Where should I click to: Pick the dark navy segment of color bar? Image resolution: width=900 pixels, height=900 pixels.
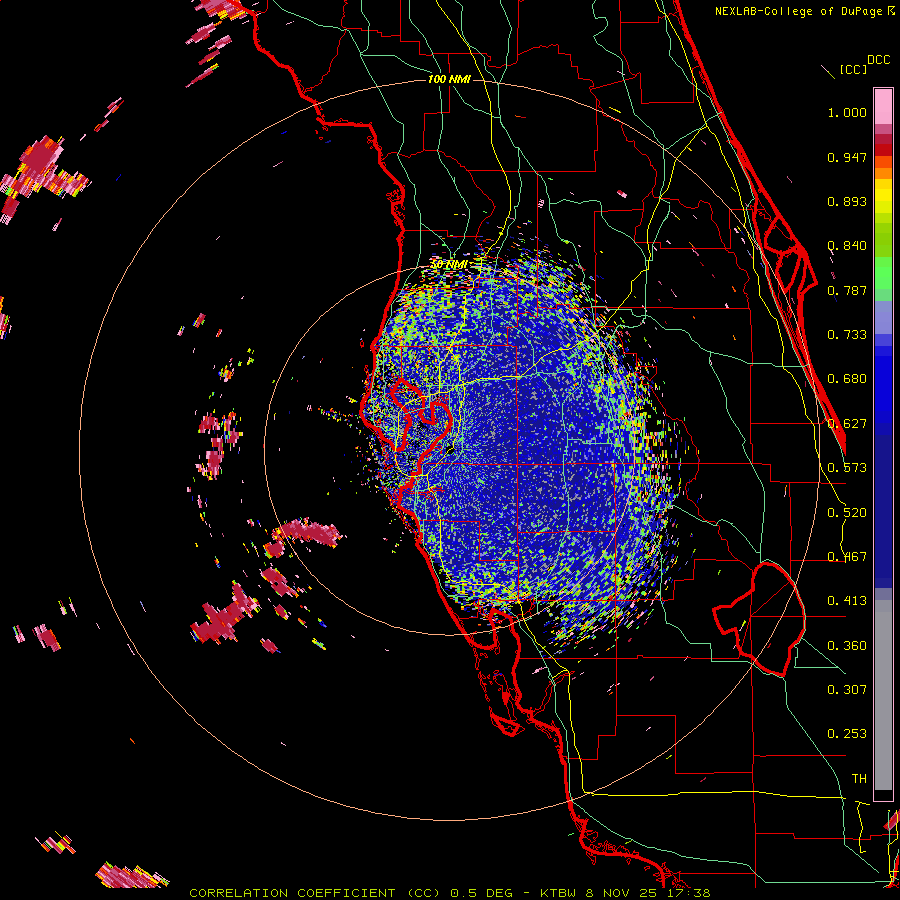883,511
